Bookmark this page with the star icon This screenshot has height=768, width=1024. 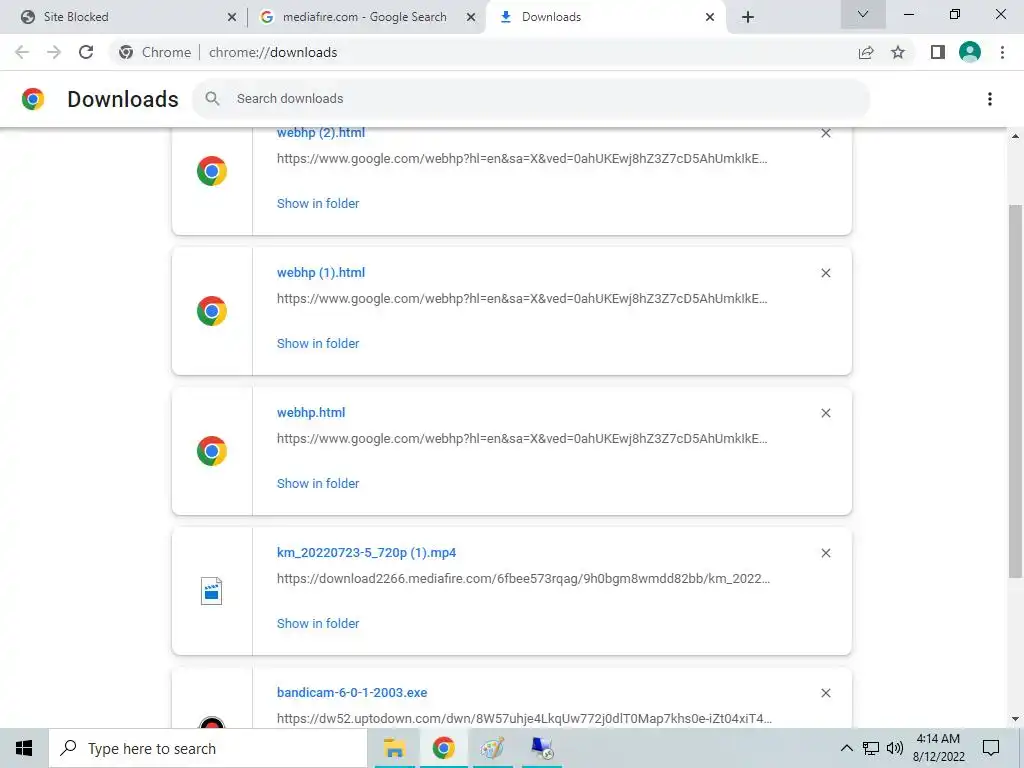point(898,52)
